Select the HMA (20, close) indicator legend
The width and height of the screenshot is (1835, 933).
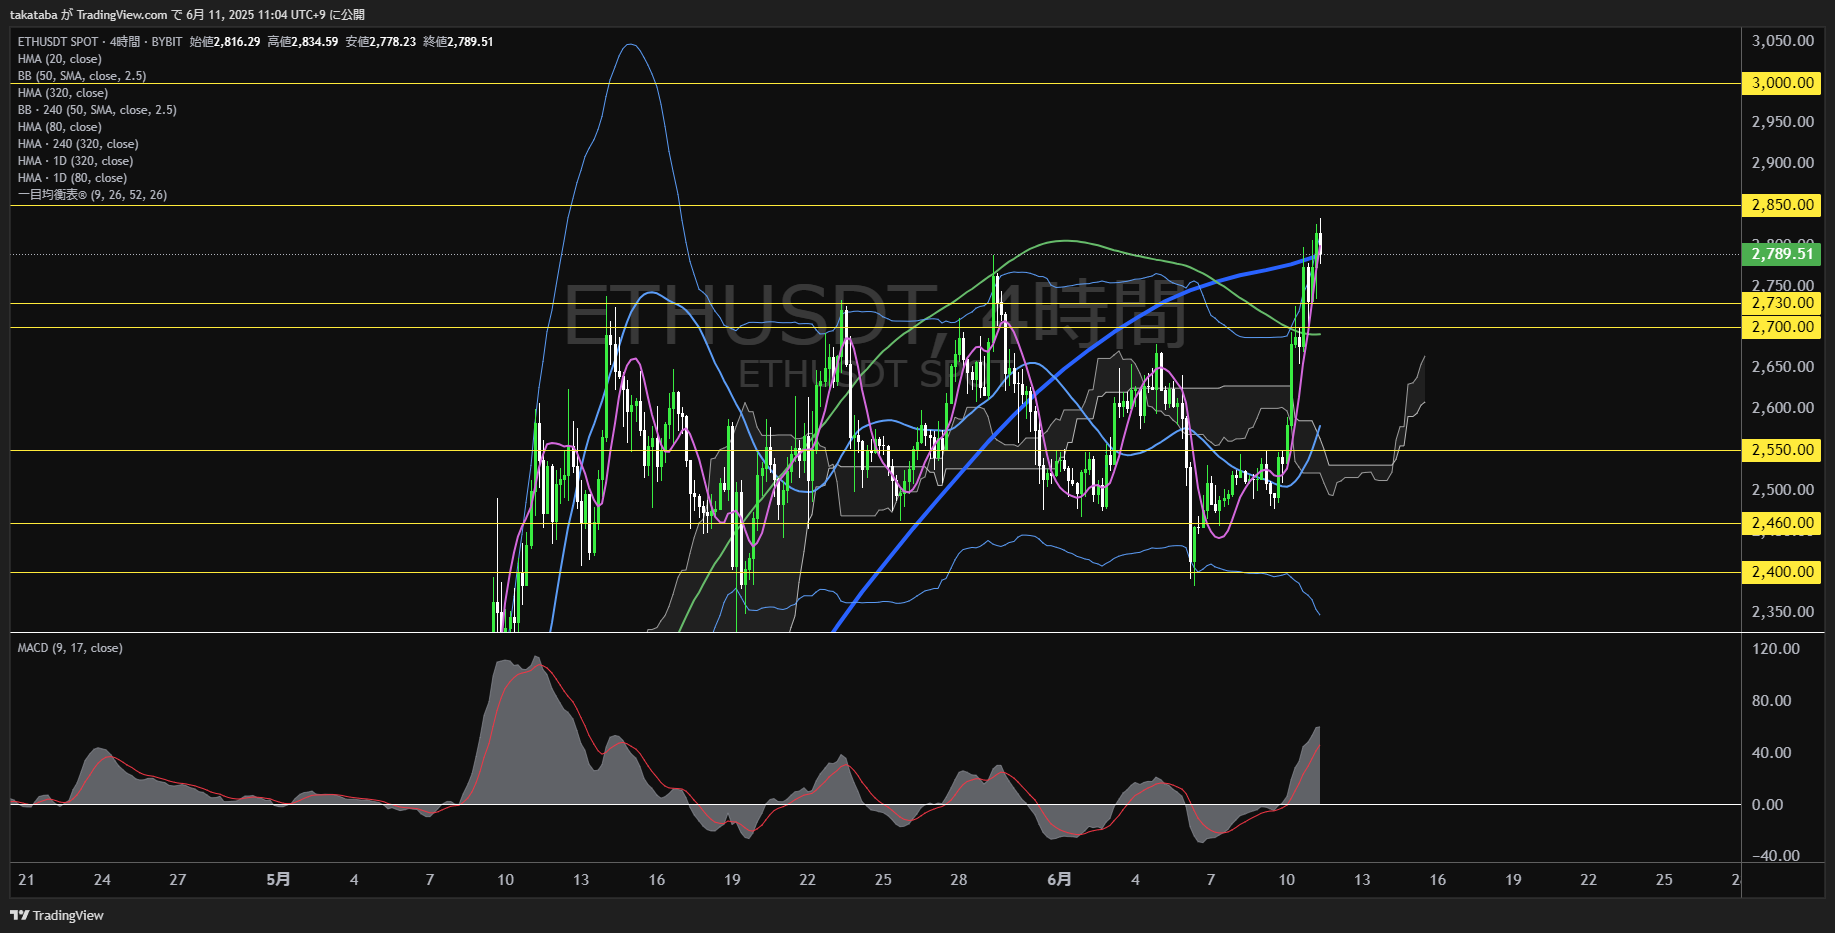[x=60, y=59]
